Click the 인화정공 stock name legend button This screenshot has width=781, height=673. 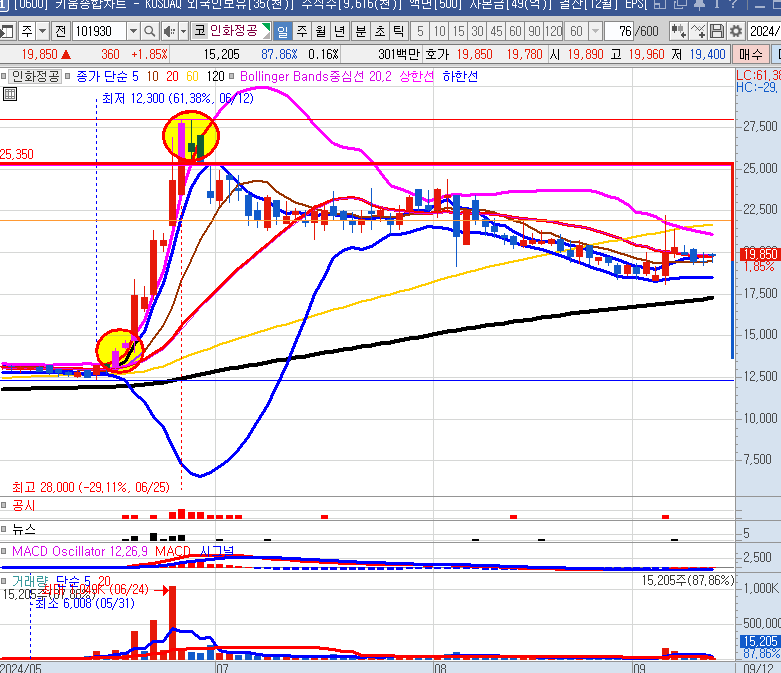point(30,75)
